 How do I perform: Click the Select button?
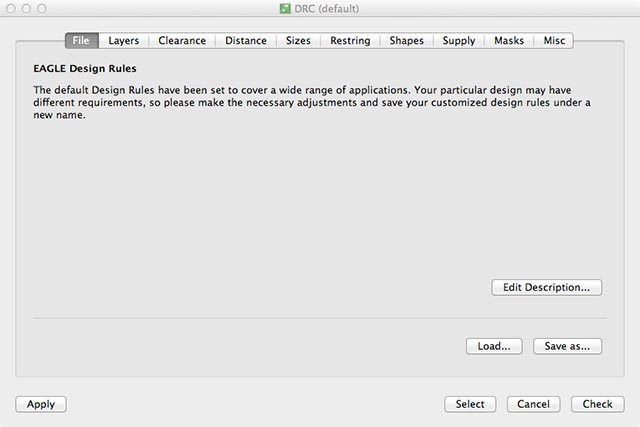point(470,404)
